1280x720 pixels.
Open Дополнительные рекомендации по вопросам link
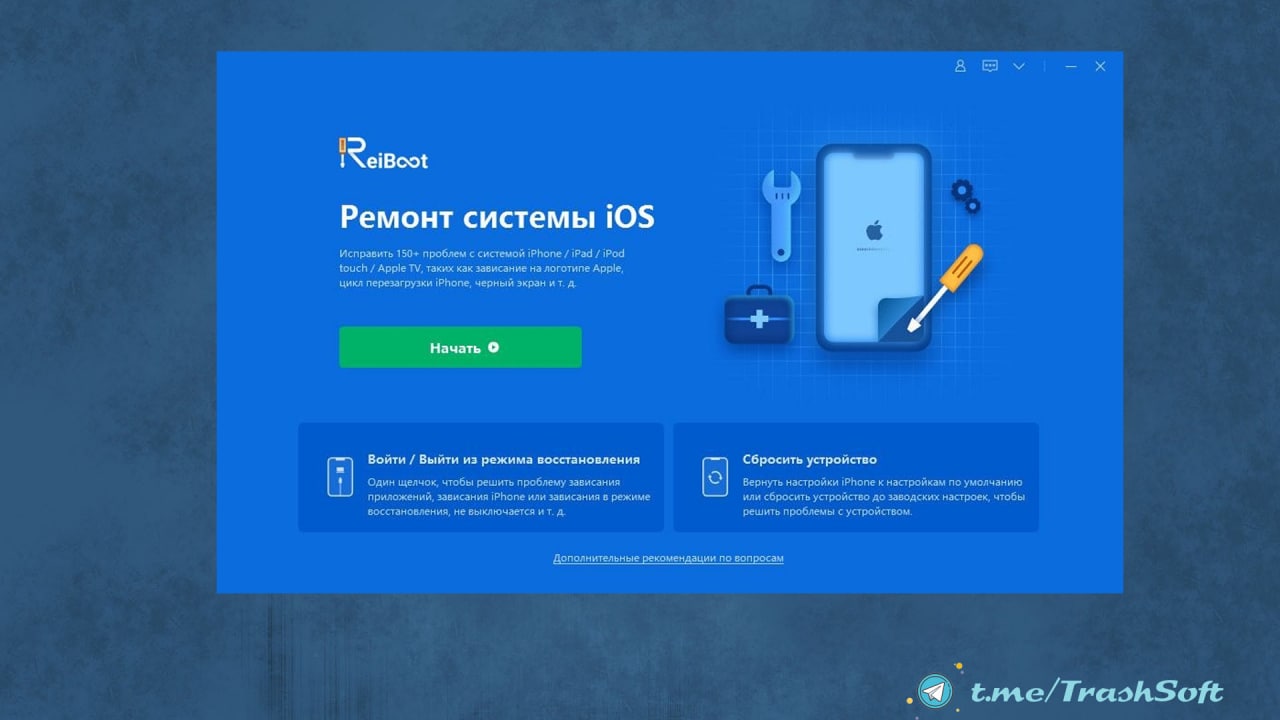tap(668, 558)
